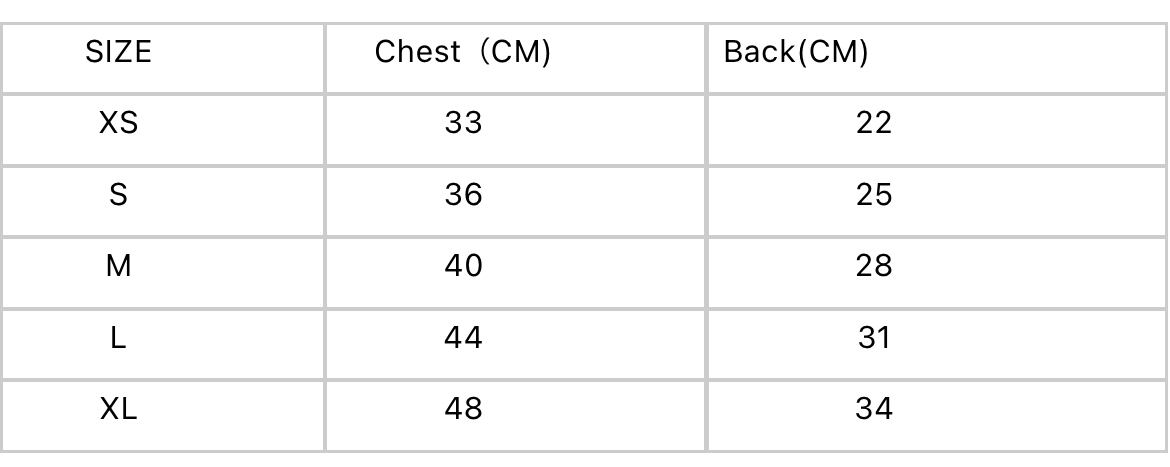
Task: Select the back value 34
Action: click(x=874, y=410)
